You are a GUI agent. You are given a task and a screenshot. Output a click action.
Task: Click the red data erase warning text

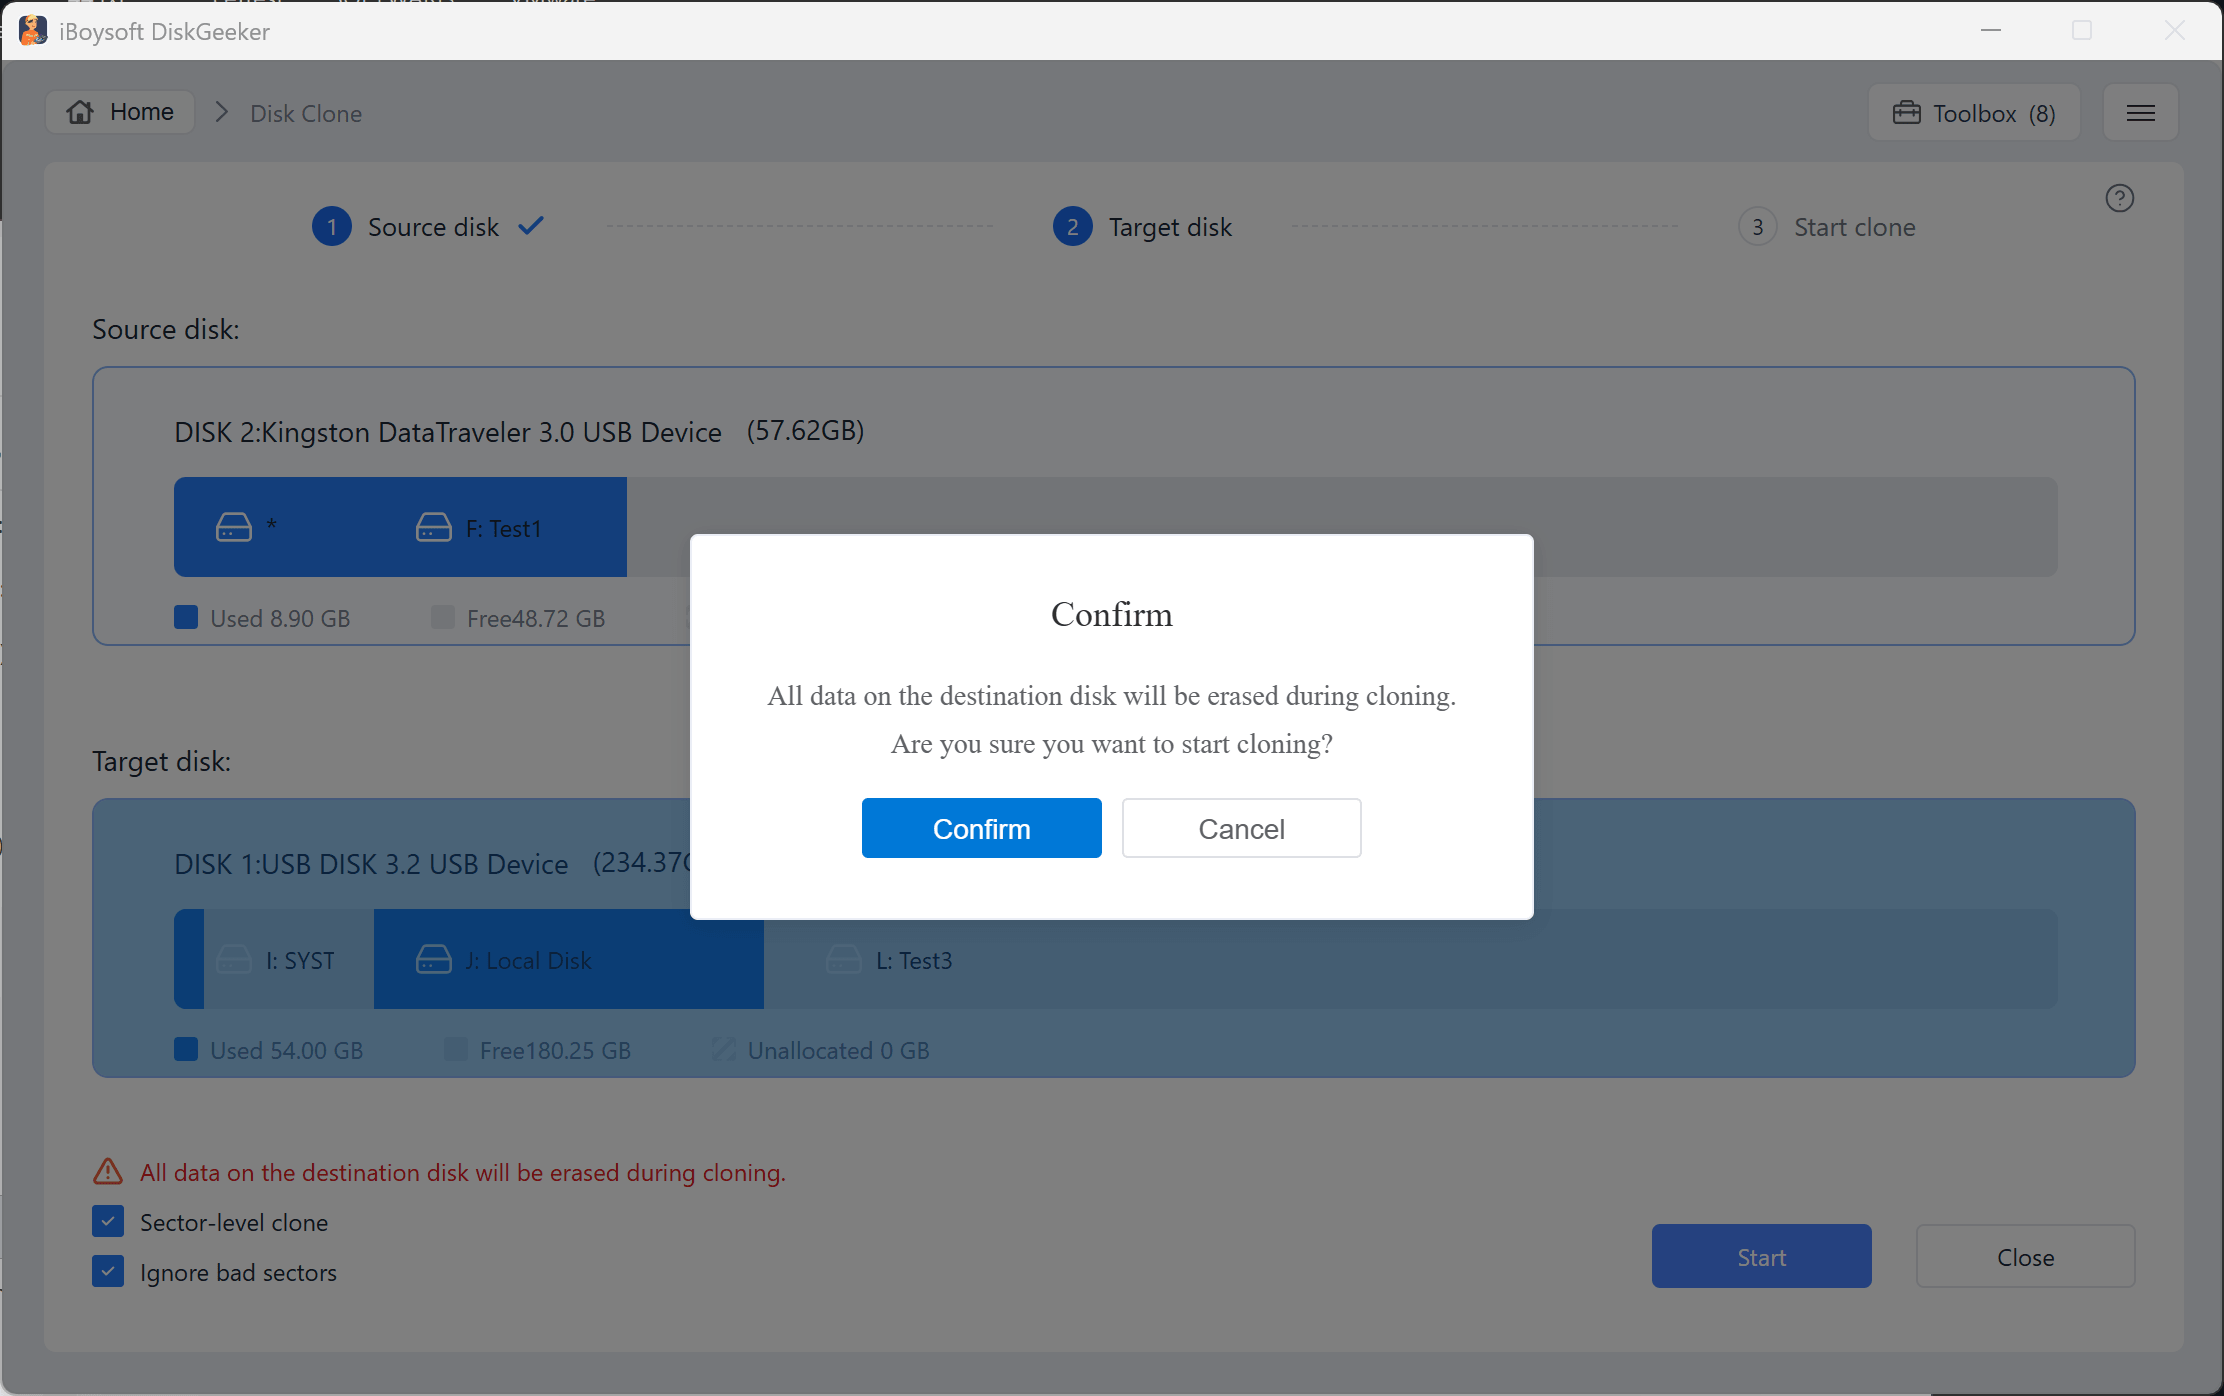click(x=463, y=1172)
